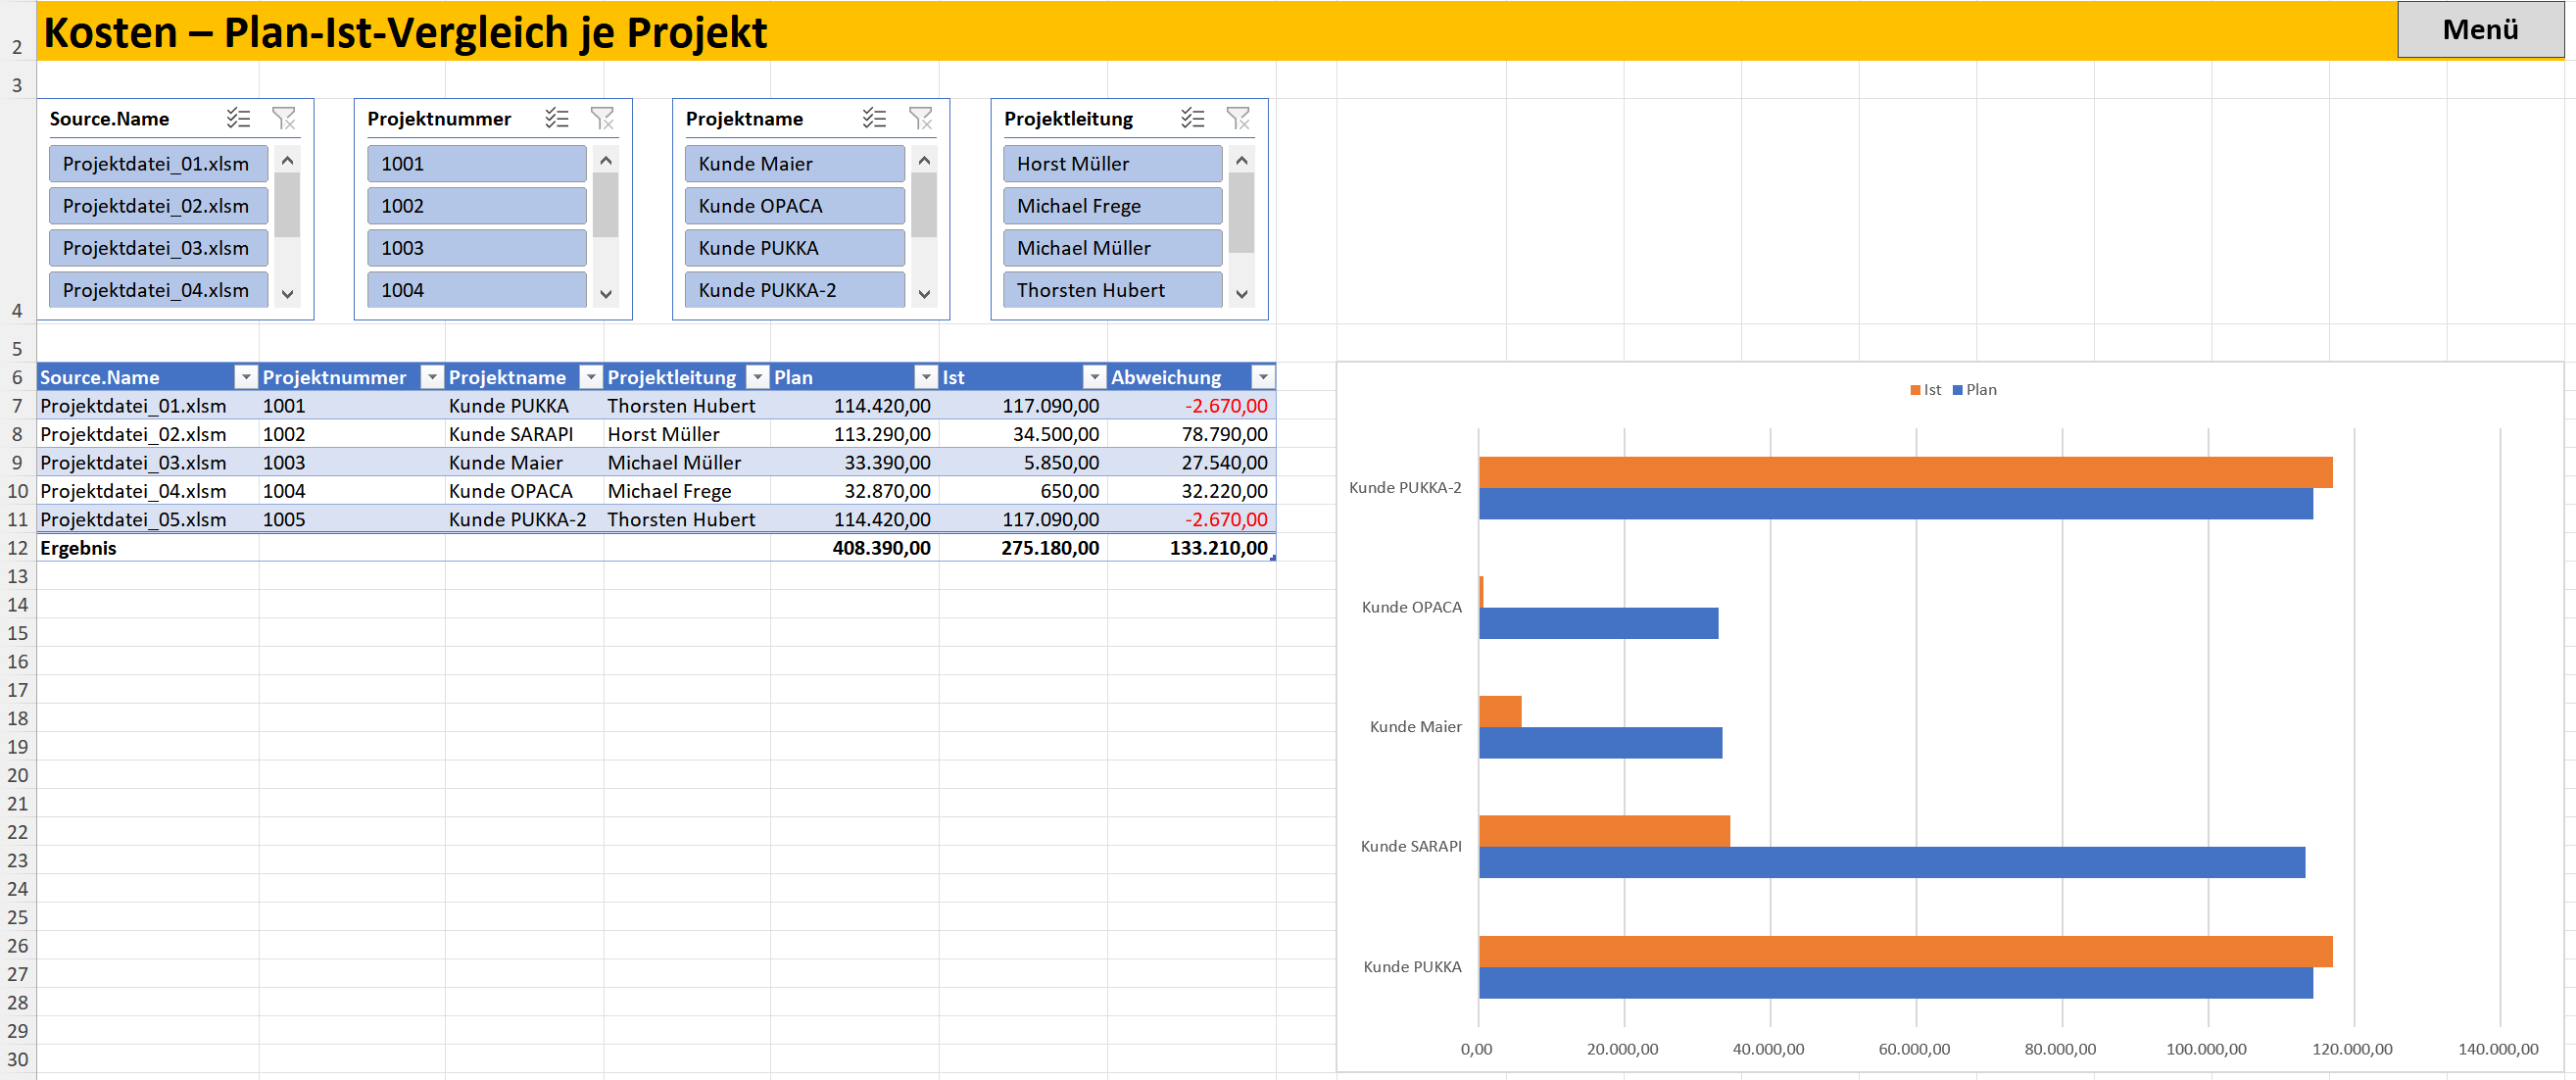Open Projektnummer column filter dropdown
Viewport: 2576px width, 1080px height.
432,377
